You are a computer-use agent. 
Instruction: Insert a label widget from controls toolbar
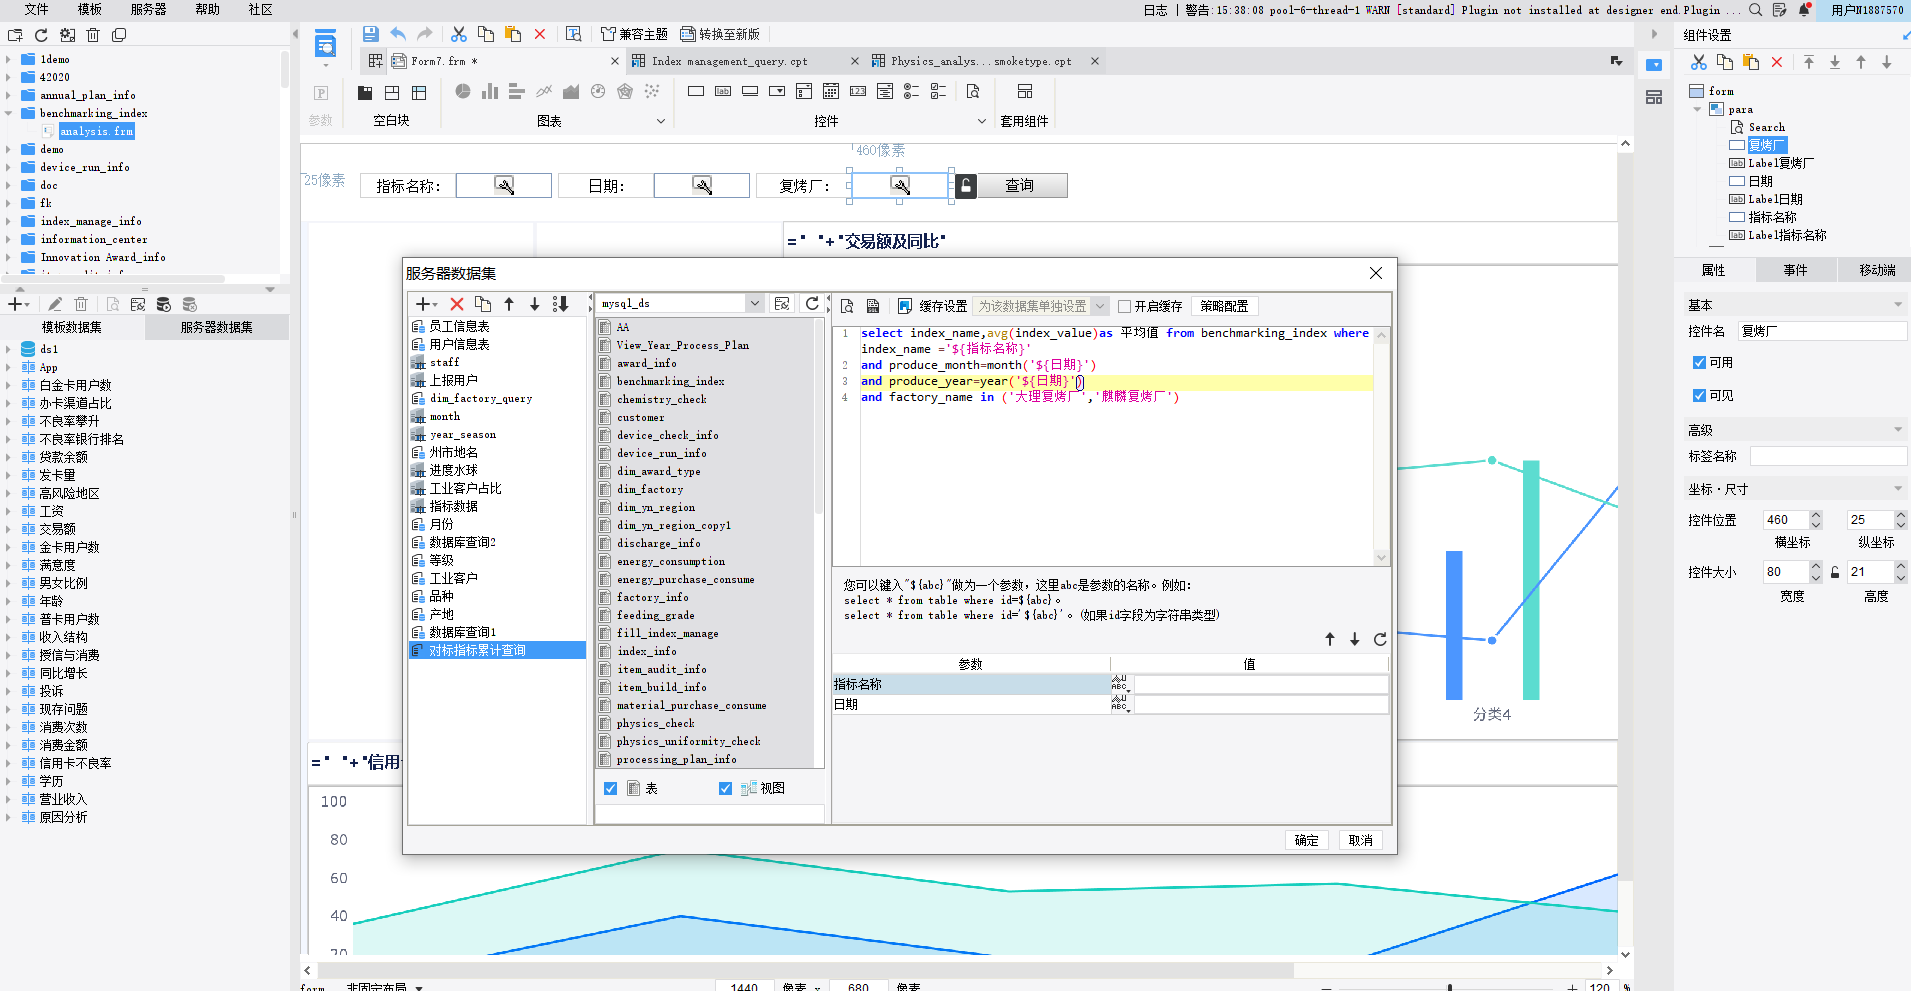click(x=723, y=91)
